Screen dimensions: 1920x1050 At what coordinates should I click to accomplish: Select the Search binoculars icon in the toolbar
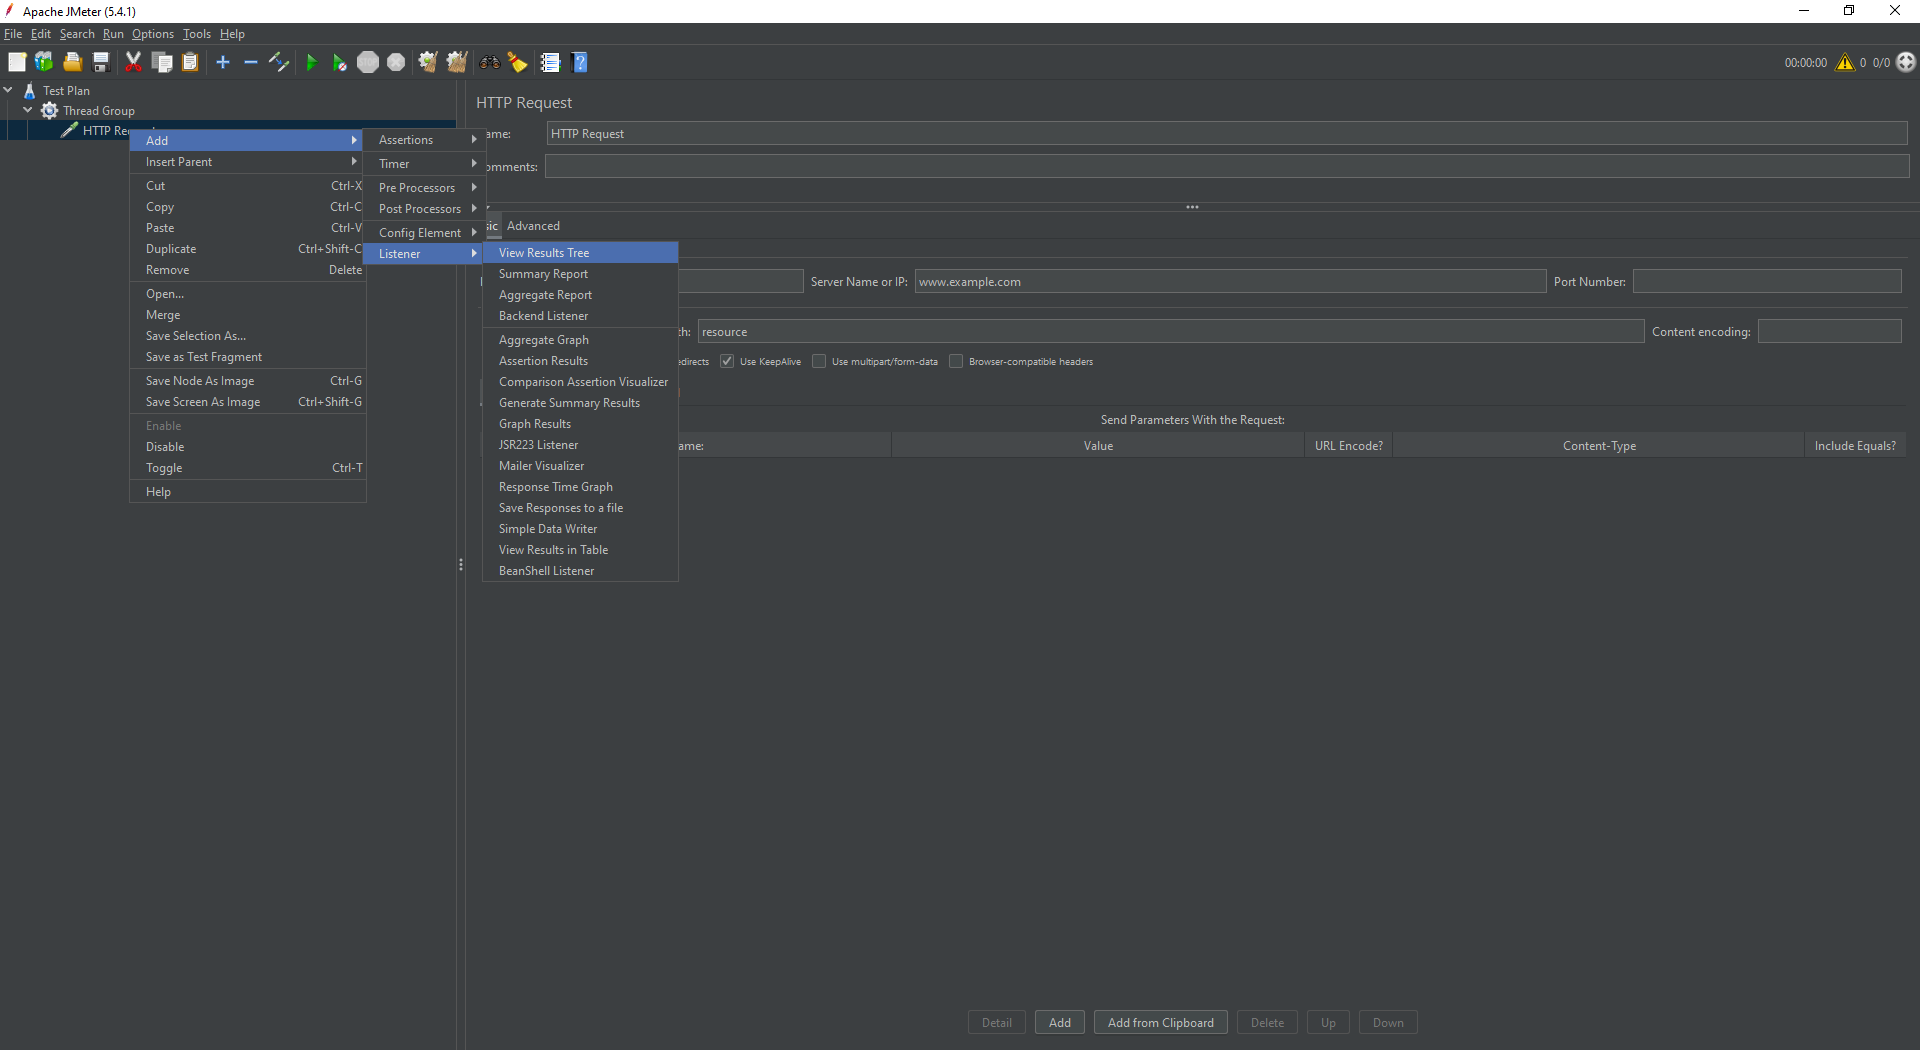click(490, 62)
